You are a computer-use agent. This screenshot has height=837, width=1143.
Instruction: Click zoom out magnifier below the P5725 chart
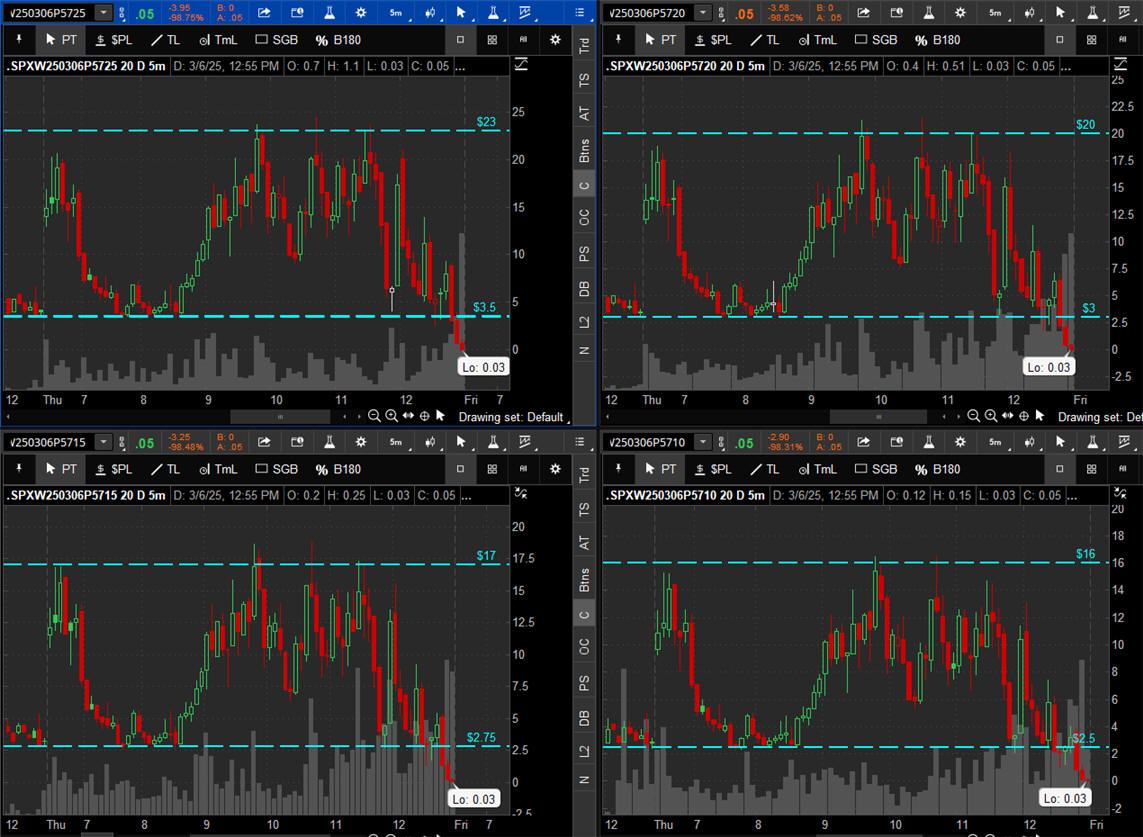[374, 416]
